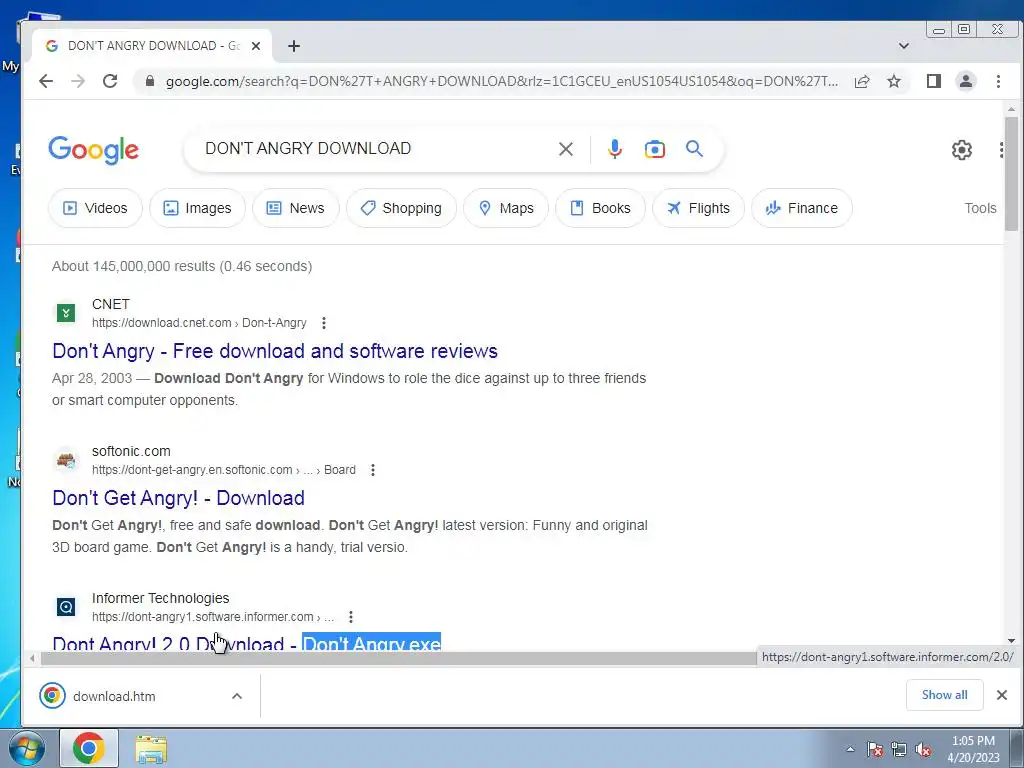Click the dont-get-angry.en.softonic.com URL breadcrumb
This screenshot has width=1024, height=768.
point(224,470)
